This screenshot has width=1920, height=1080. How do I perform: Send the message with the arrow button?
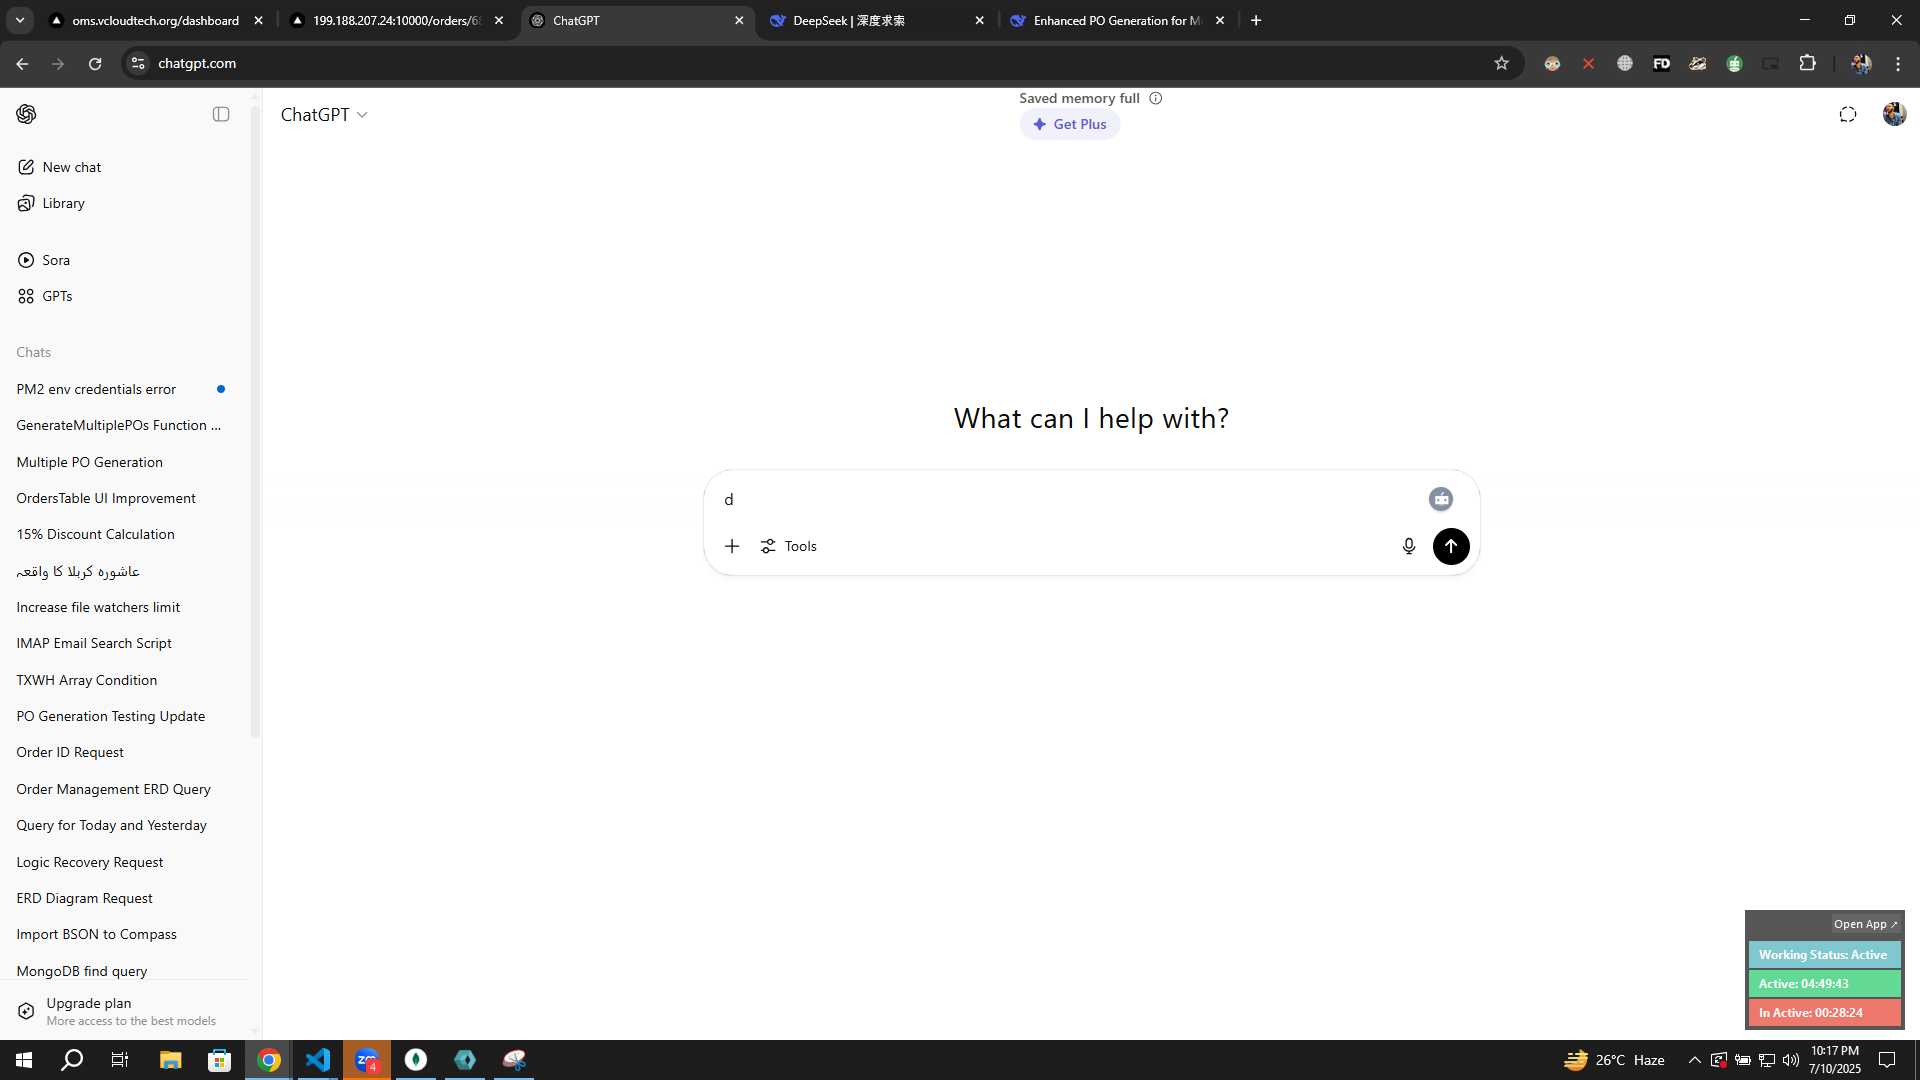point(1451,546)
